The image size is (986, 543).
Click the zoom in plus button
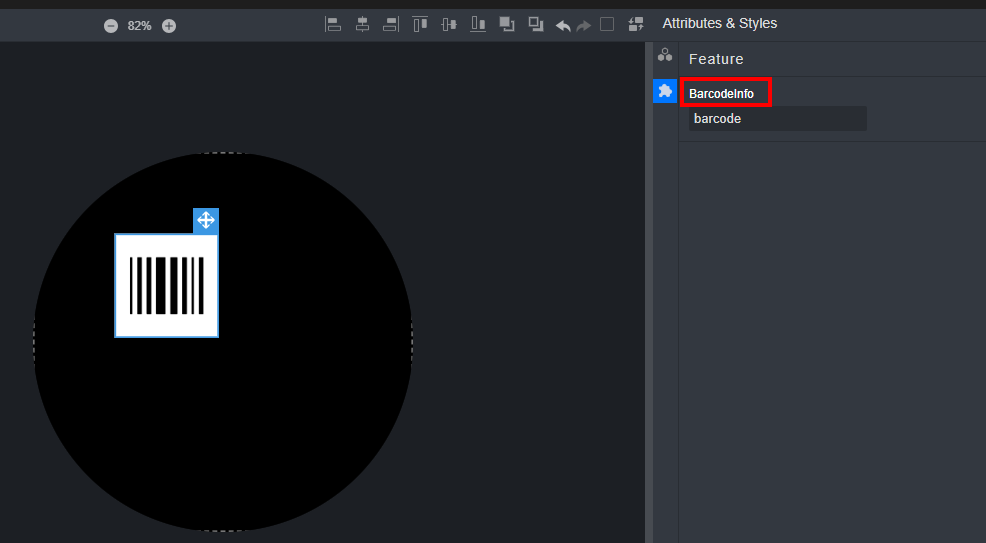click(x=169, y=26)
